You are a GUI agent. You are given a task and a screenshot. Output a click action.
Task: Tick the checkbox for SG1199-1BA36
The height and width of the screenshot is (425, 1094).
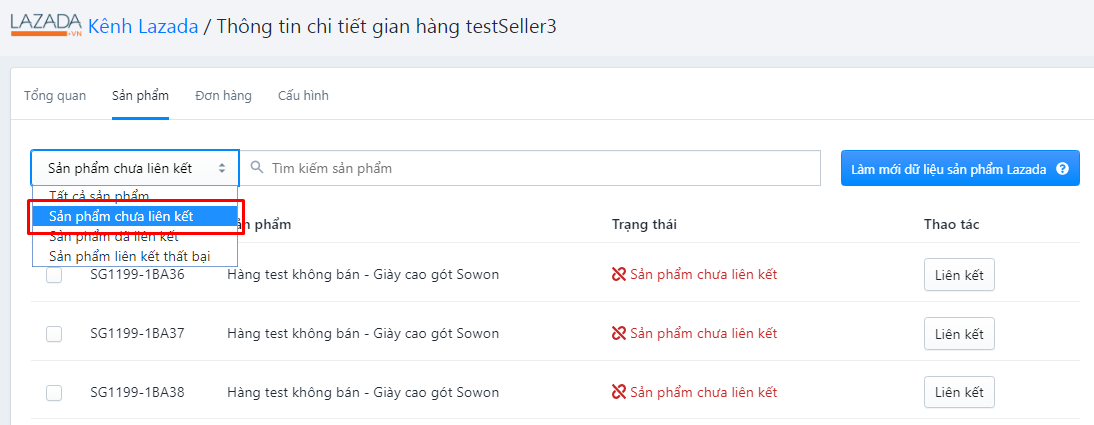pos(54,275)
